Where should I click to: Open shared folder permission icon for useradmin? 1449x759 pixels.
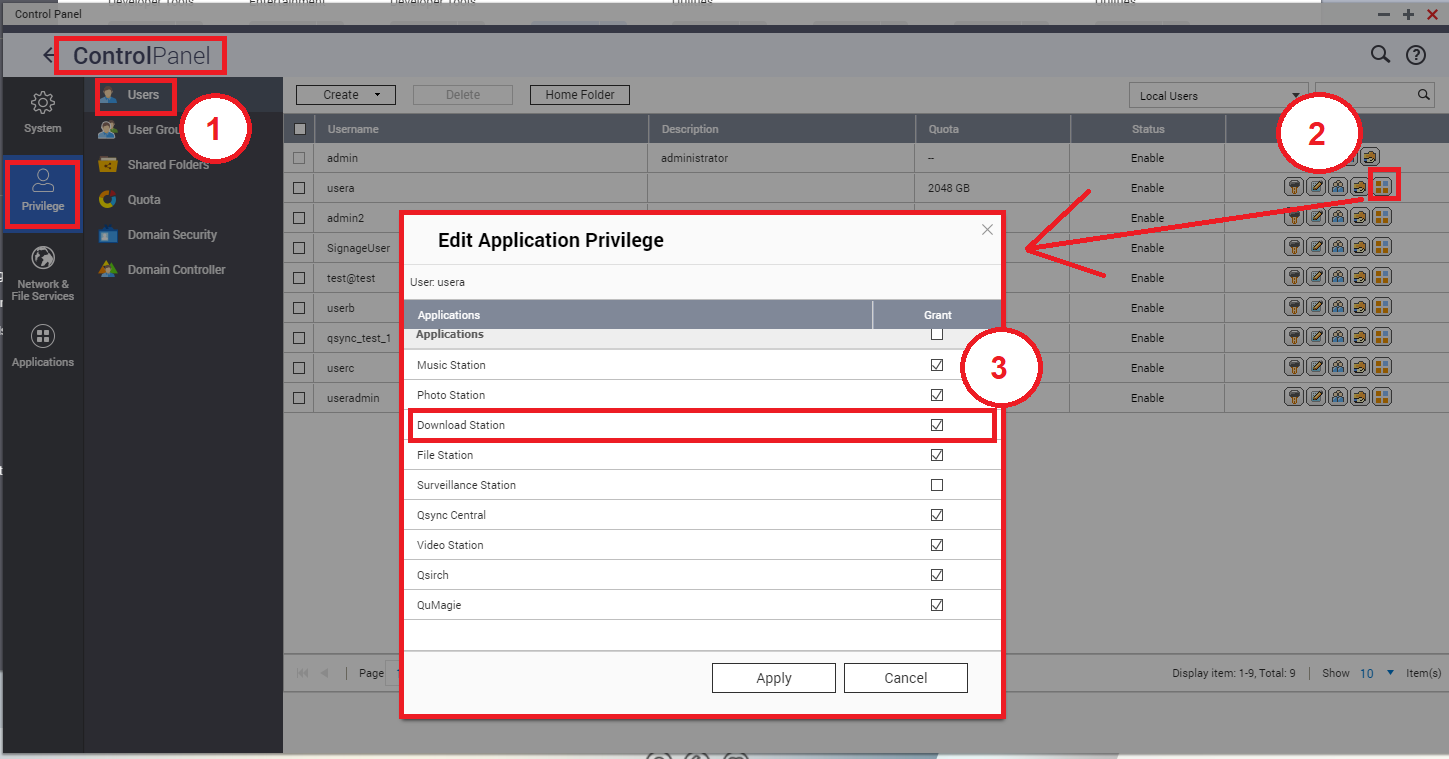pyautogui.click(x=1360, y=398)
